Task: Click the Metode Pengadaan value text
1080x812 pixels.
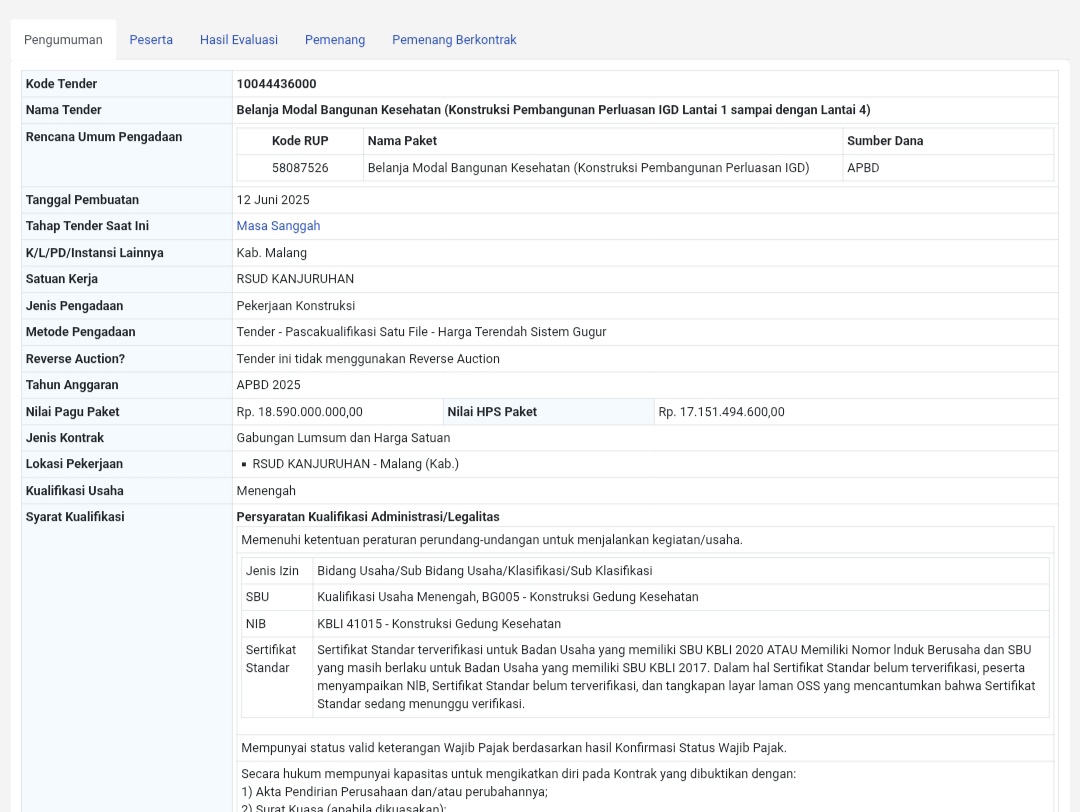Action: [421, 332]
